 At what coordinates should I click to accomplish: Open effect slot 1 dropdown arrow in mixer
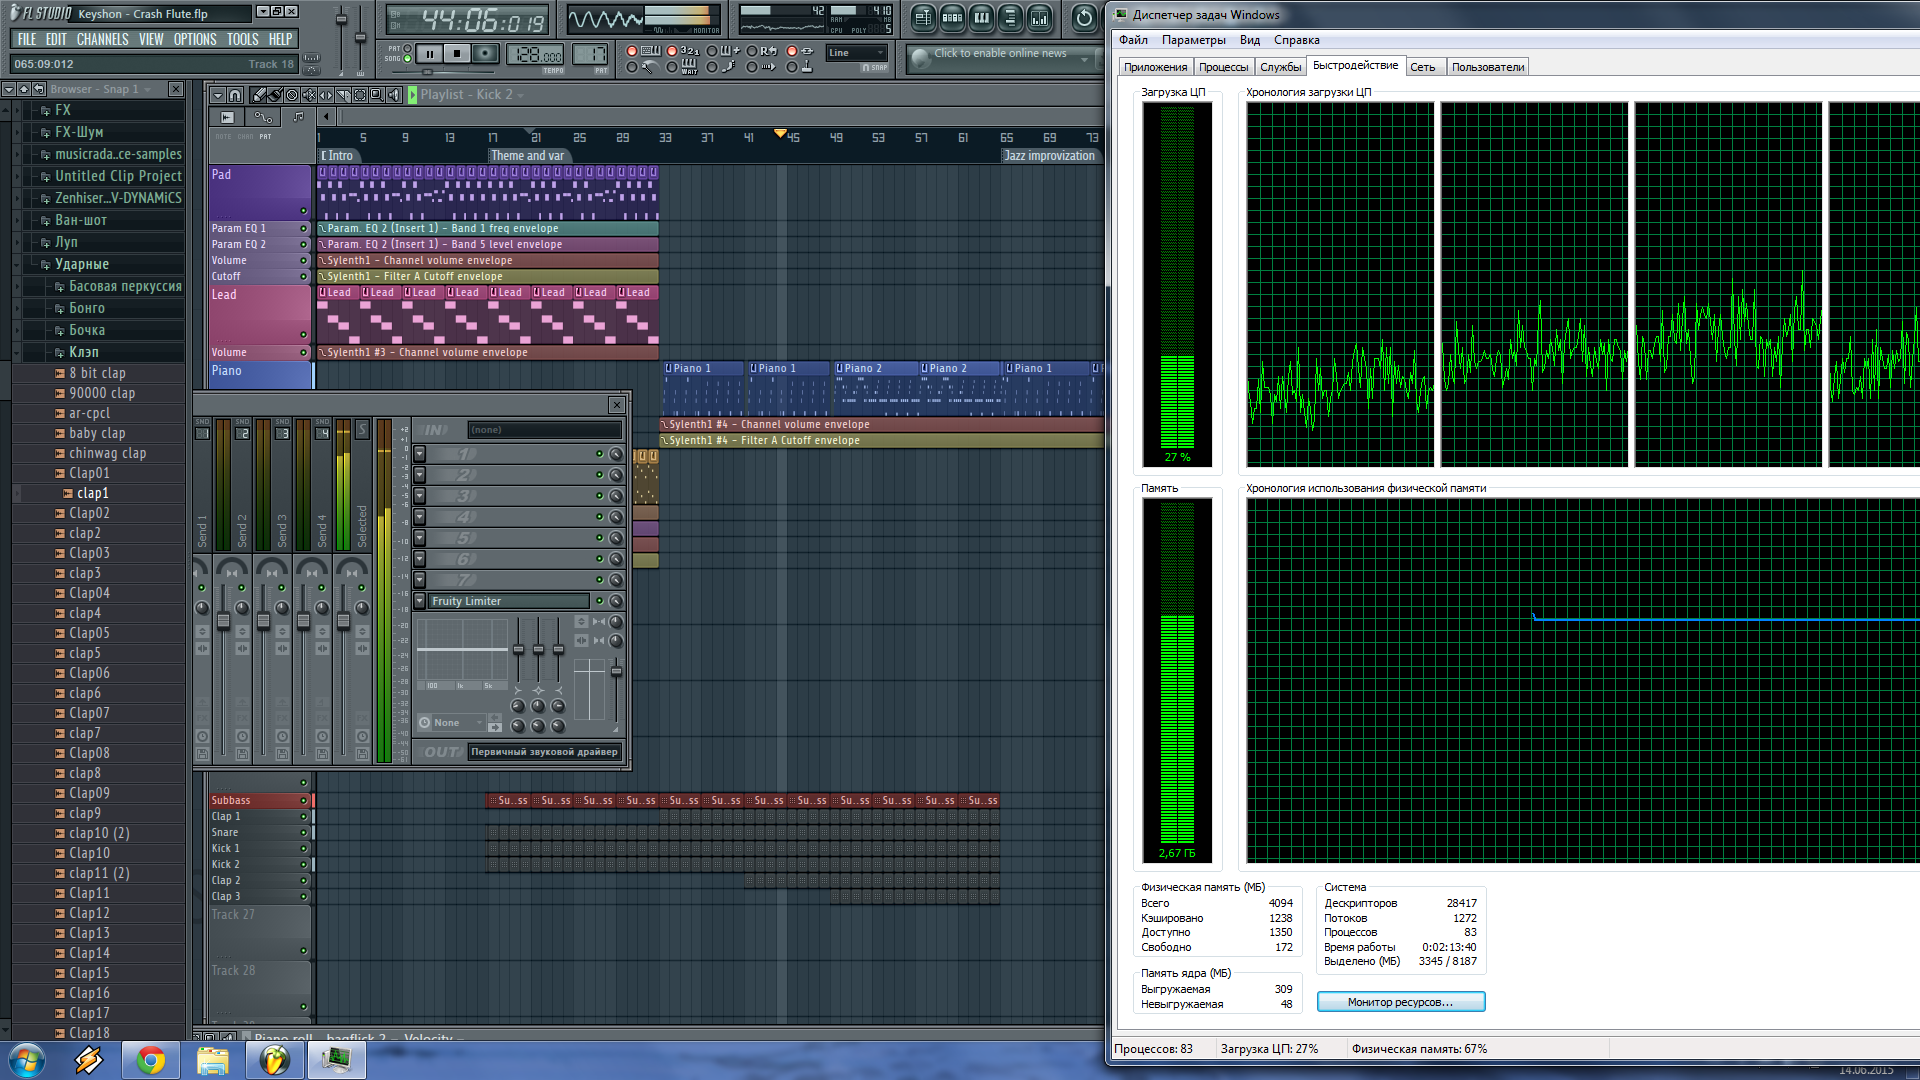click(420, 454)
